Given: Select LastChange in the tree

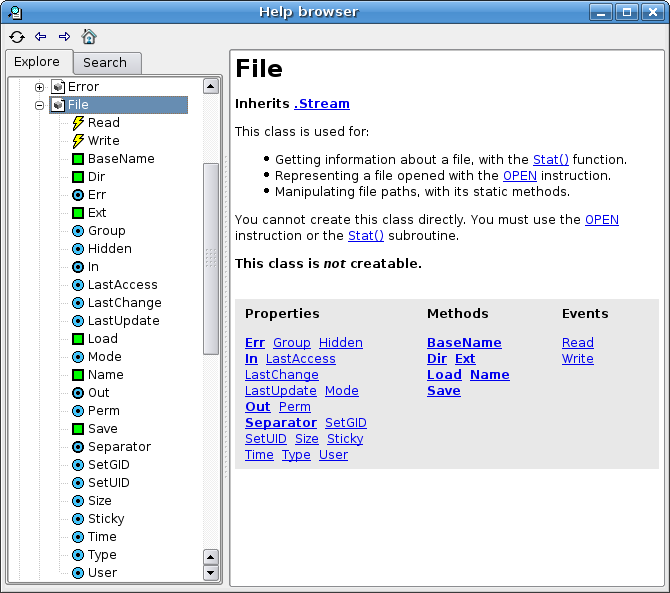Looking at the screenshot, I should tap(125, 303).
